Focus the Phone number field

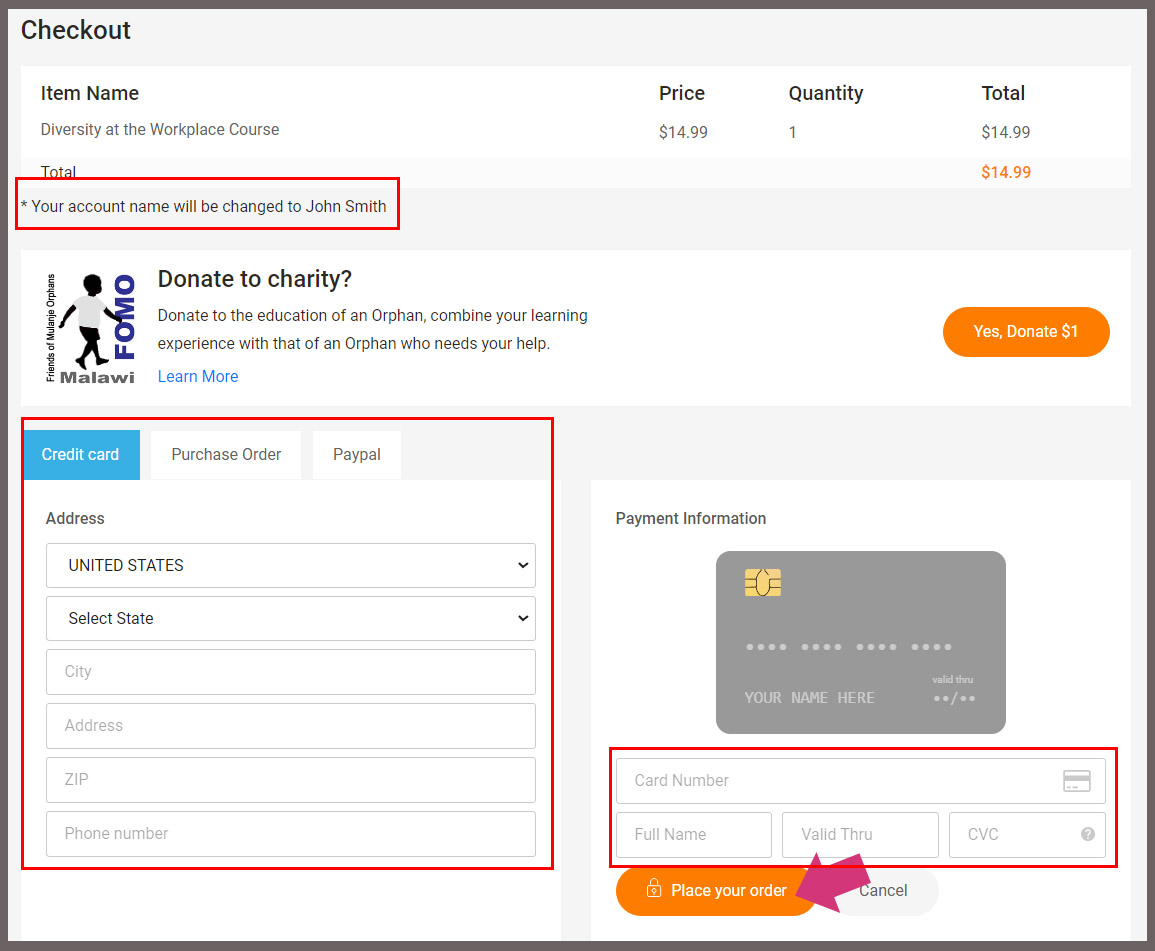pos(290,834)
